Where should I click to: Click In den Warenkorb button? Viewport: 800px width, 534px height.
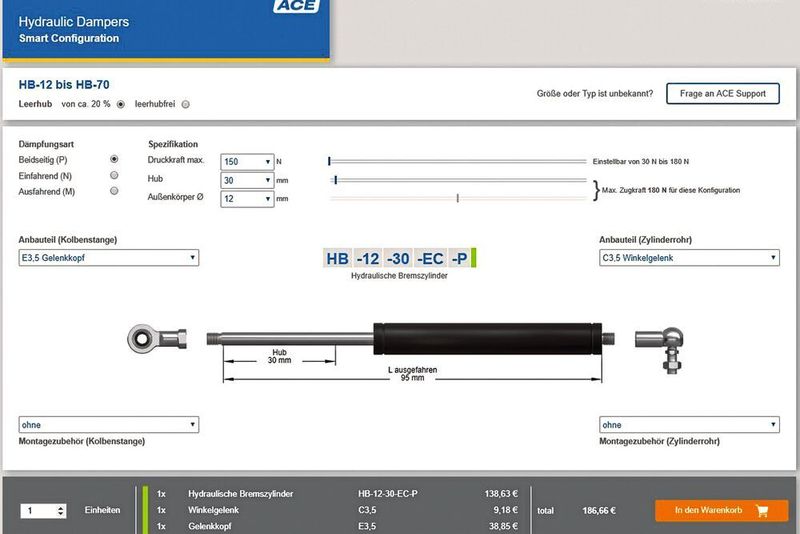pyautogui.click(x=721, y=510)
